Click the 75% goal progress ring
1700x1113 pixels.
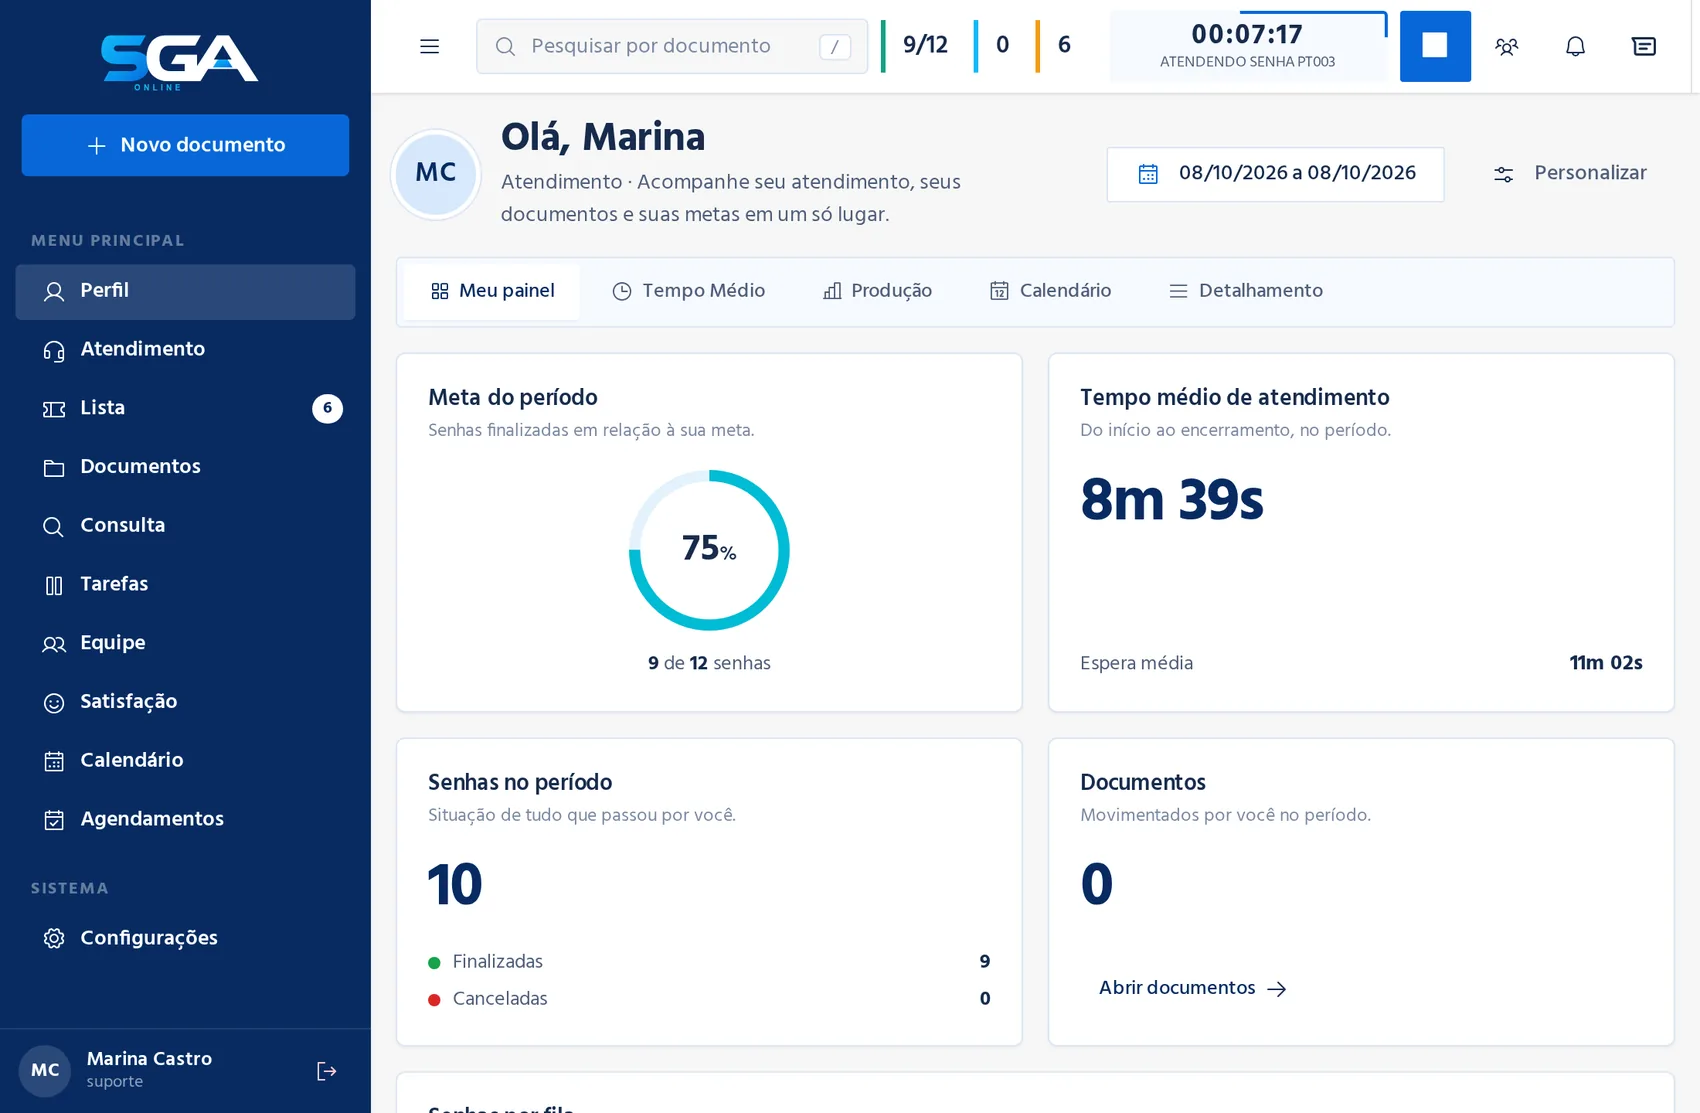[709, 550]
